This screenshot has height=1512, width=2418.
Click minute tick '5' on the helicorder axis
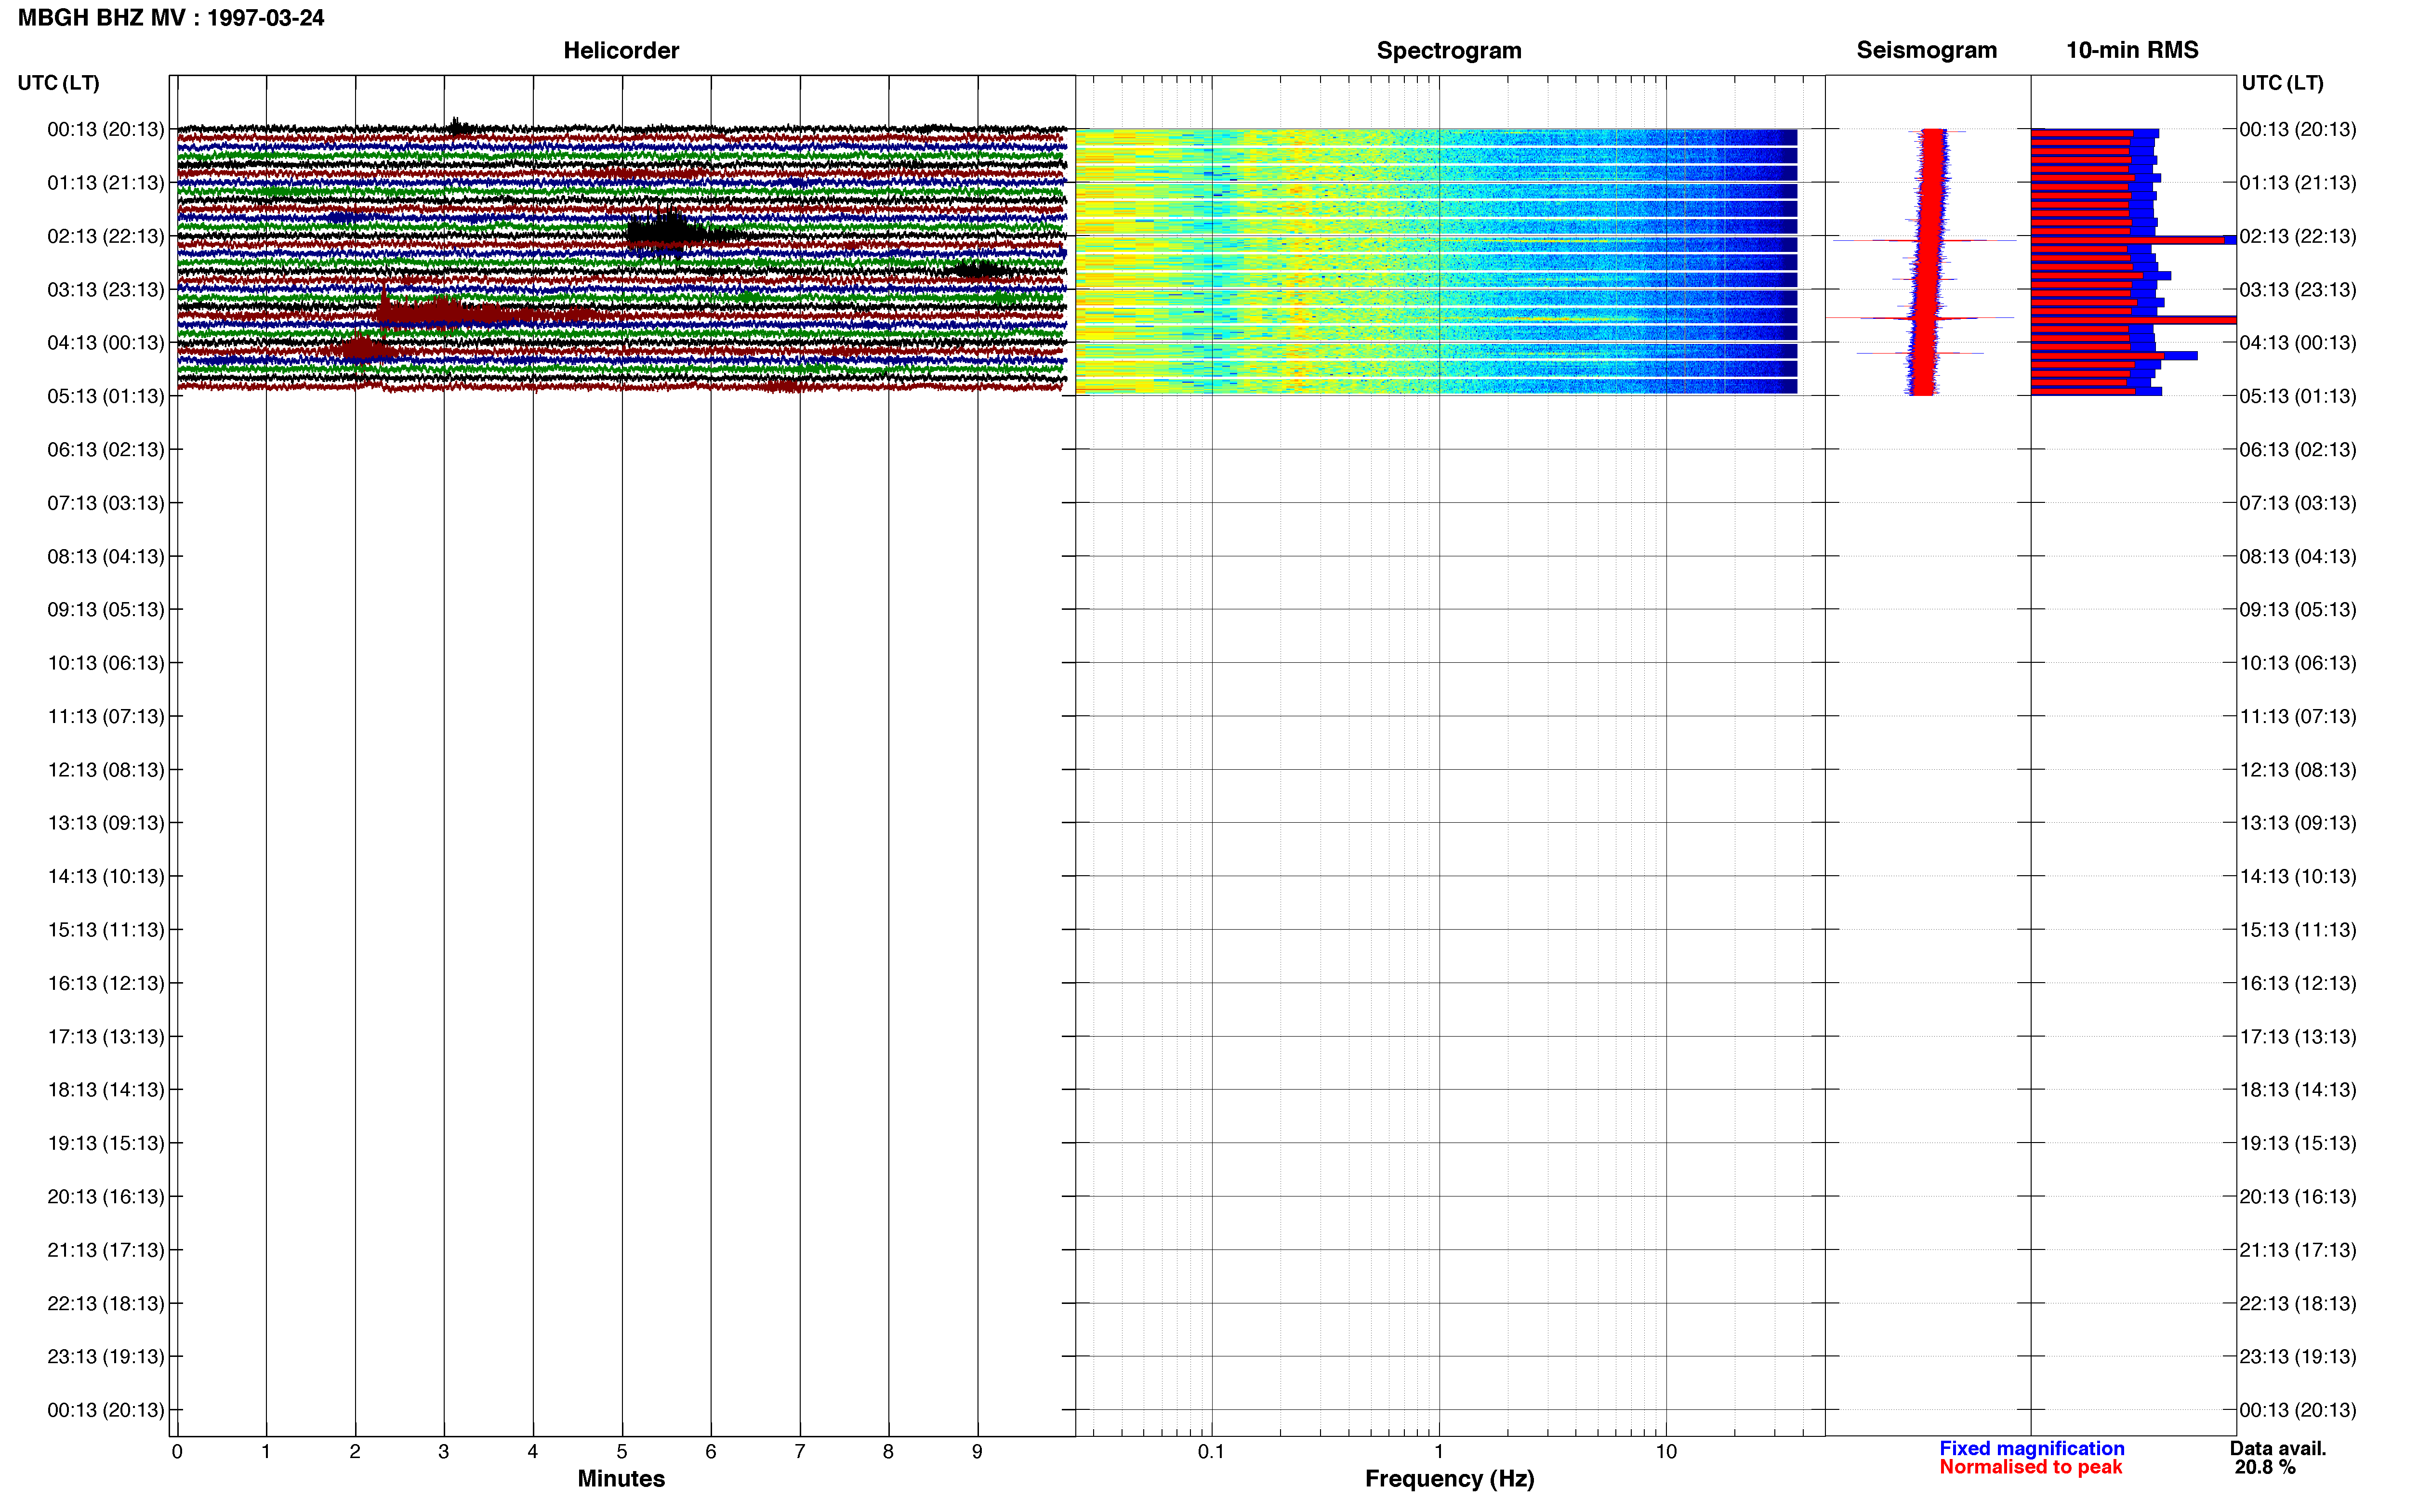(x=622, y=1451)
